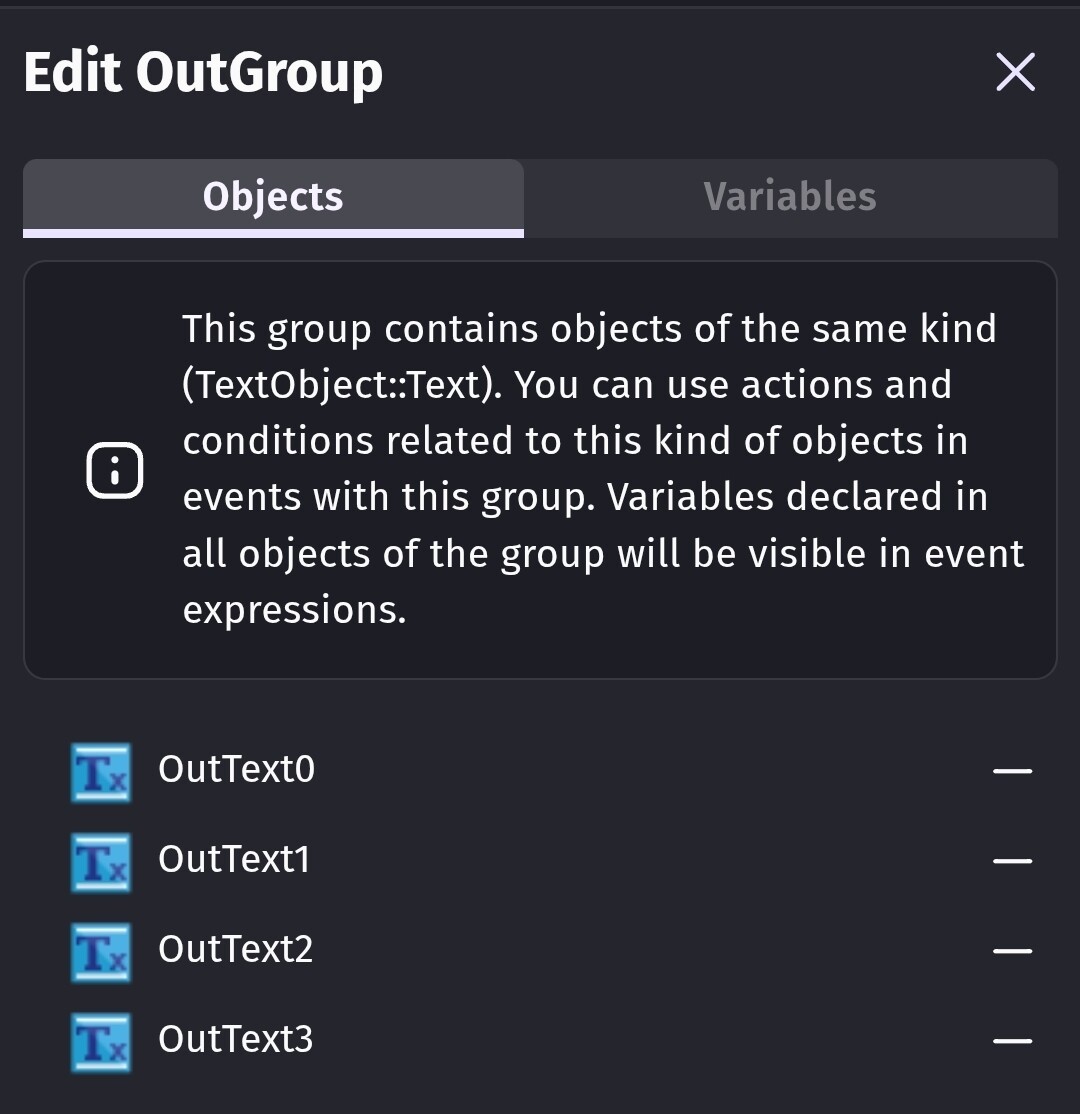Select the OutText0 list entry
This screenshot has width=1080, height=1114.
coord(237,769)
